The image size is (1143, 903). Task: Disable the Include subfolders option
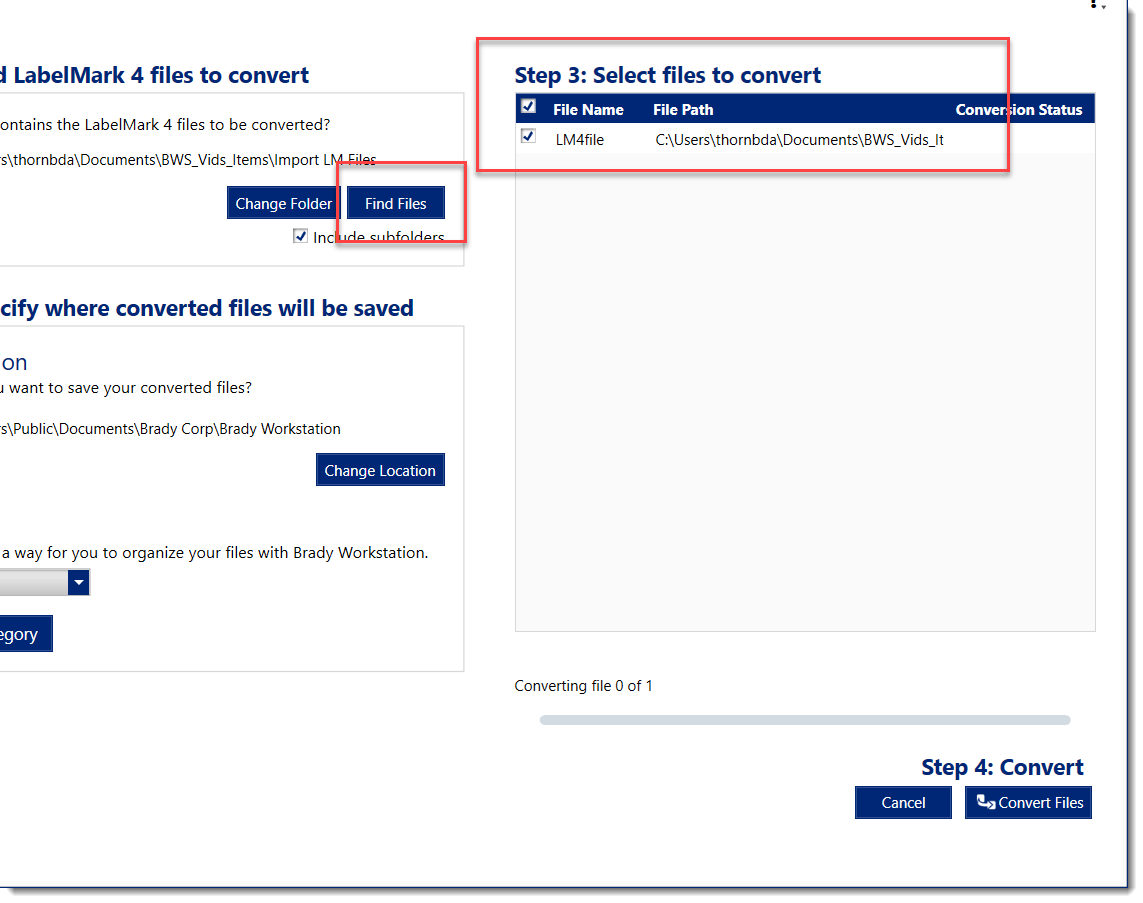click(x=301, y=235)
